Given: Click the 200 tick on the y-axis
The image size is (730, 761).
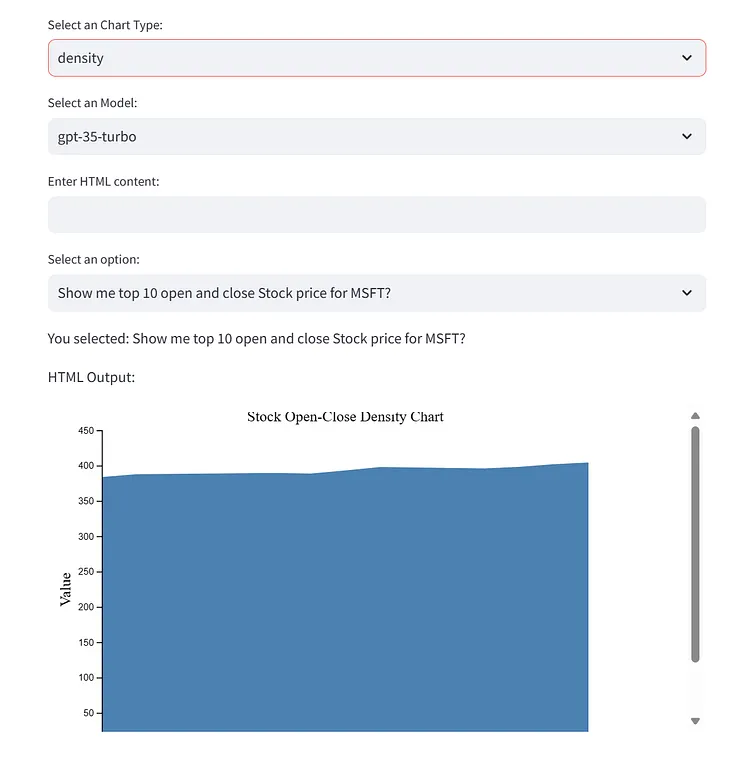Looking at the screenshot, I should coord(86,607).
